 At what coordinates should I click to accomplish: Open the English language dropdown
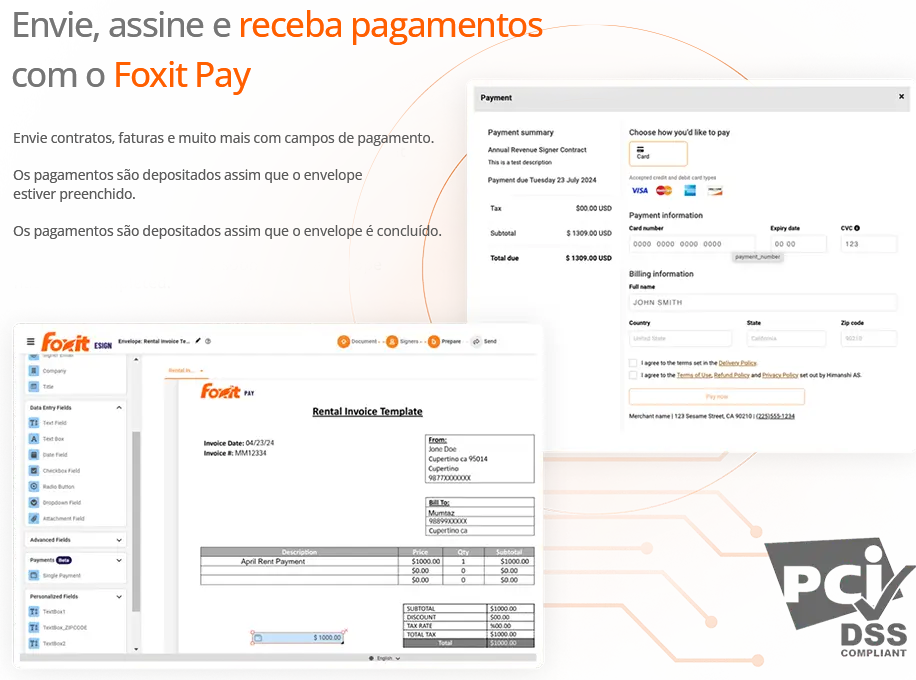(x=388, y=658)
